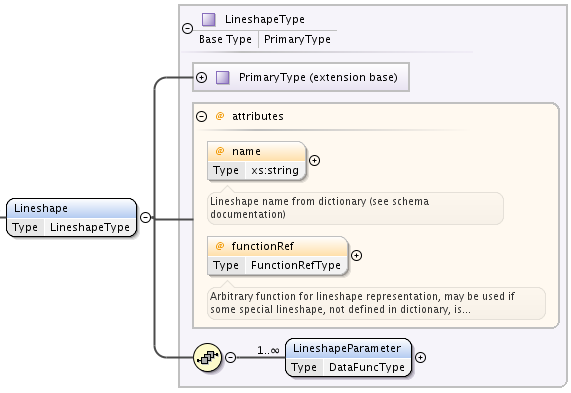Screen dimensions: 571x393
Task: Click the attributes heading text
Action: point(258,116)
